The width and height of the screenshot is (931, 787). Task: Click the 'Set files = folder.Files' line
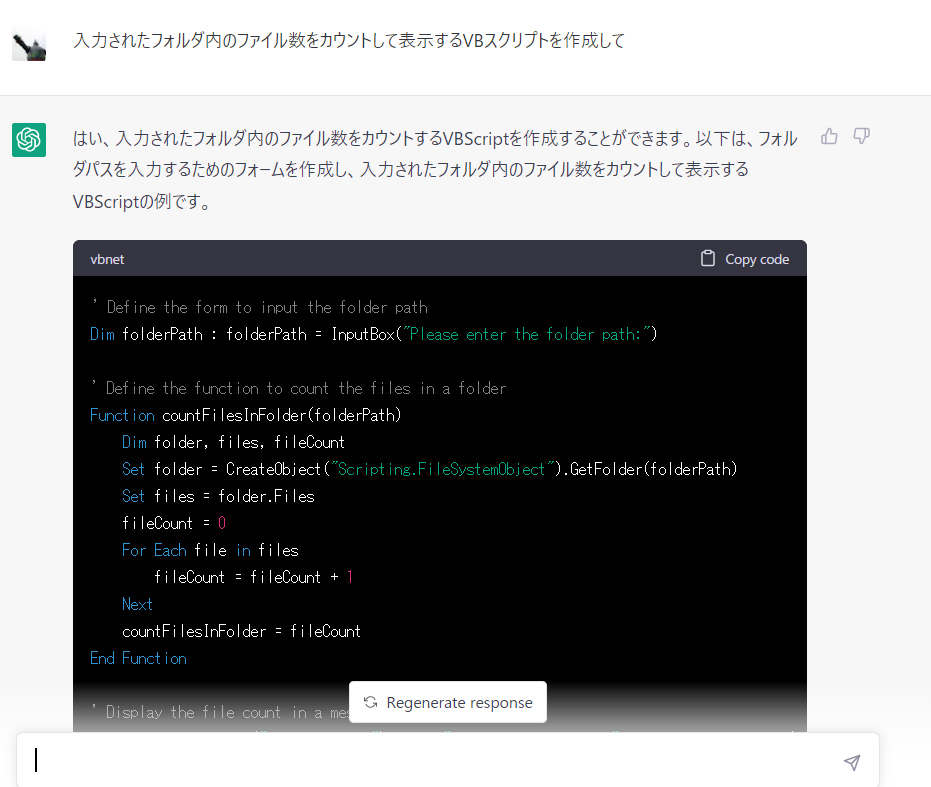pyautogui.click(x=218, y=497)
